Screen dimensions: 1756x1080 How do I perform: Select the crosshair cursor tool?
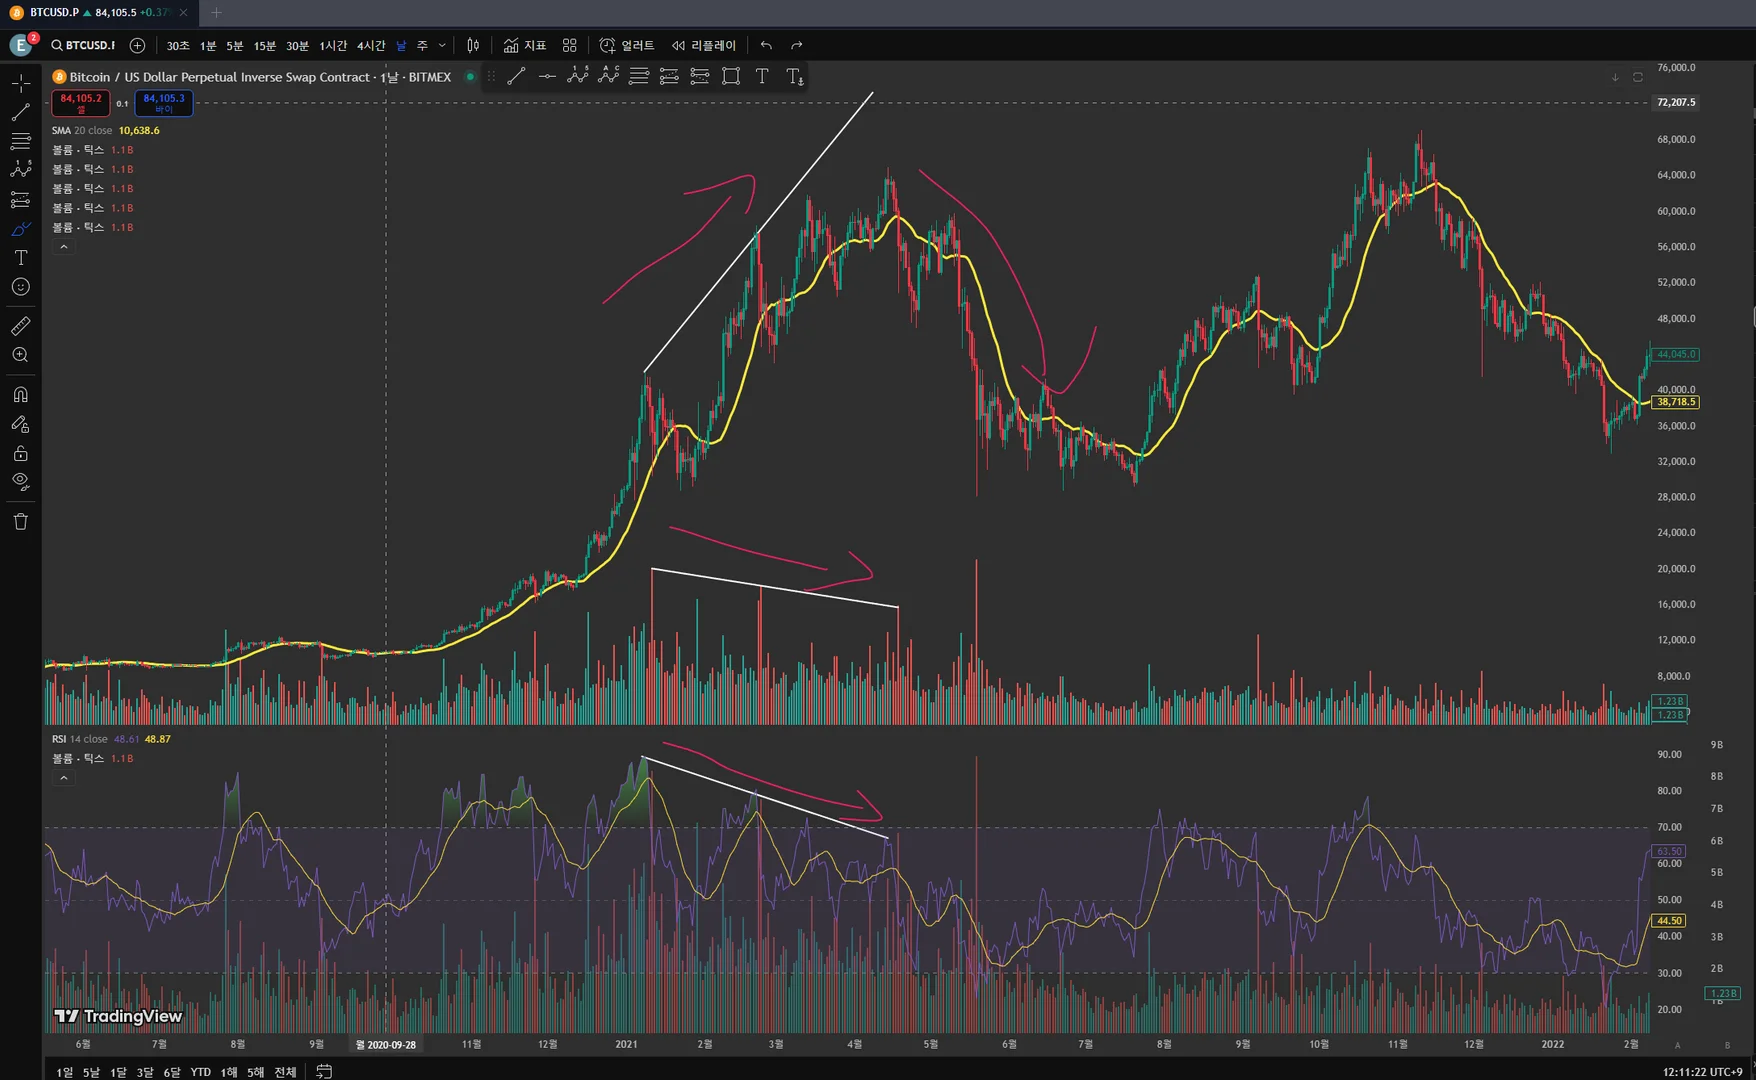(x=20, y=83)
